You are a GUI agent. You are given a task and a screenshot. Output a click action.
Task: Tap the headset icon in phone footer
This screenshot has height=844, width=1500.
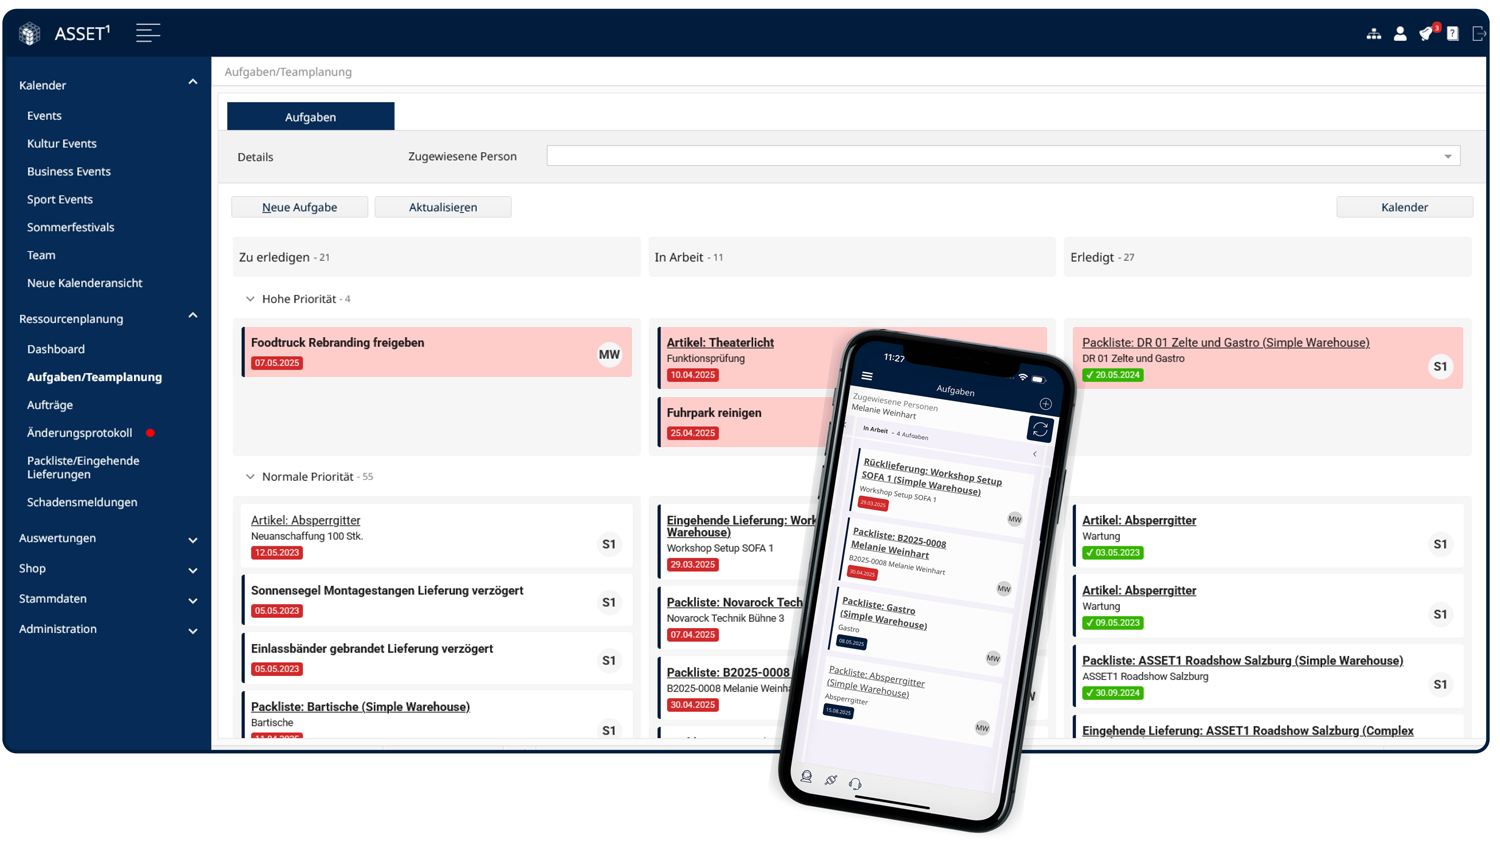pyautogui.click(x=855, y=784)
